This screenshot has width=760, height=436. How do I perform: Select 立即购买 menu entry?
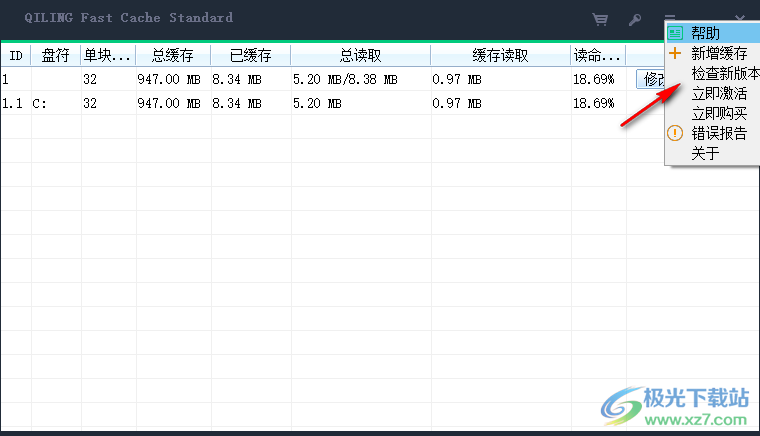713,113
